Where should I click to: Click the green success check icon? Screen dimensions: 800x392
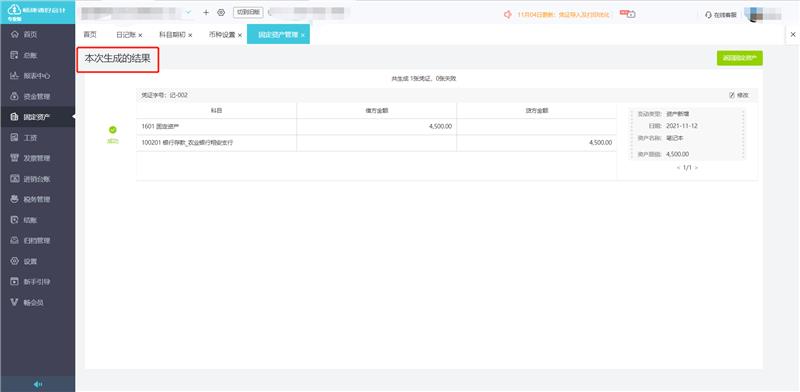(x=113, y=130)
